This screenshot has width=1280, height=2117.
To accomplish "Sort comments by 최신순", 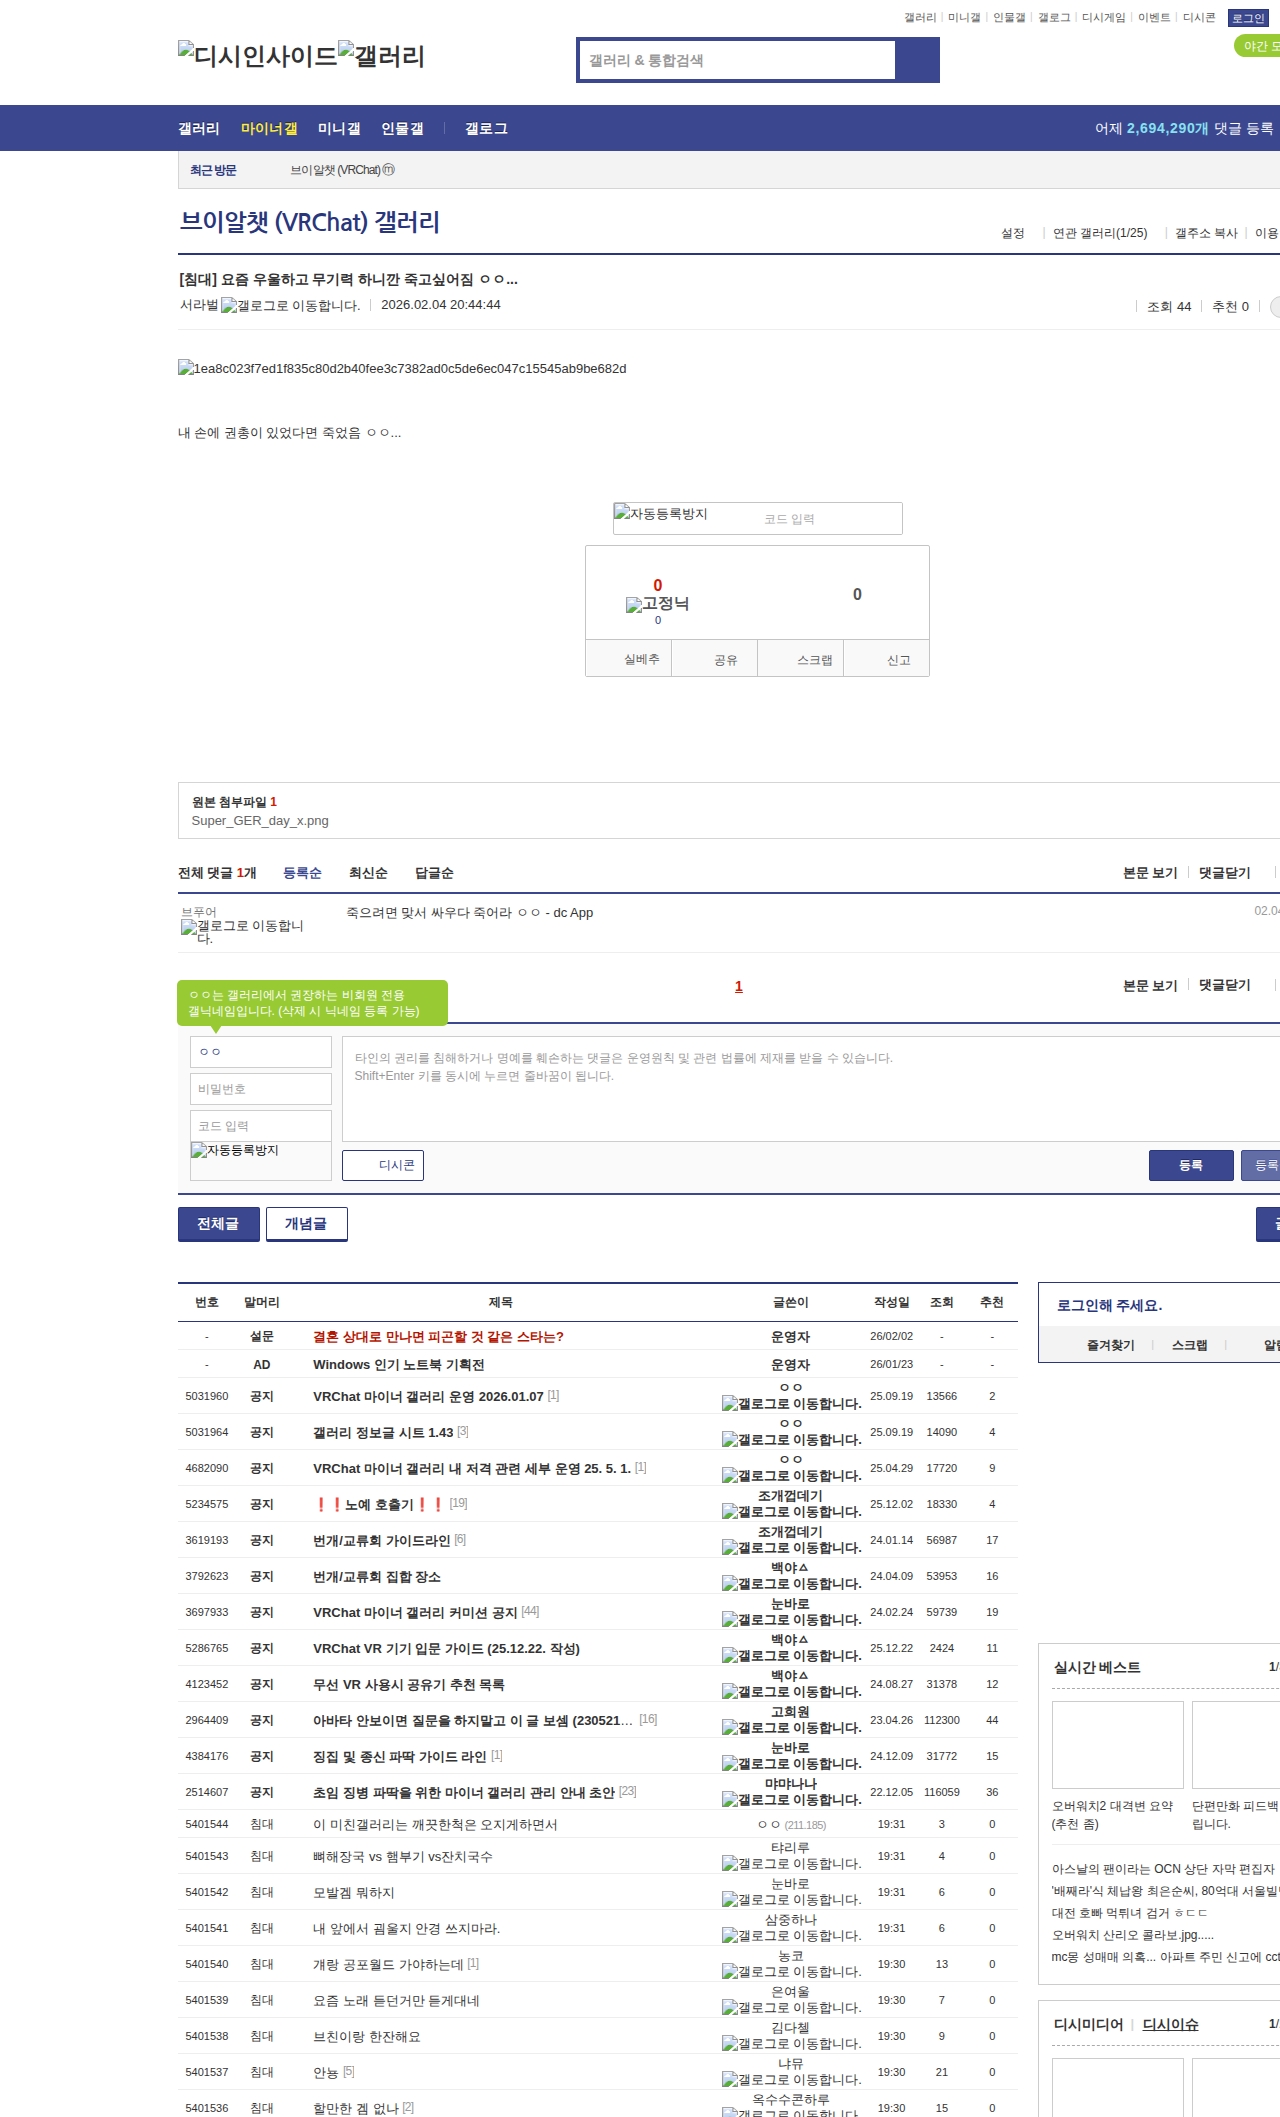I will point(367,873).
